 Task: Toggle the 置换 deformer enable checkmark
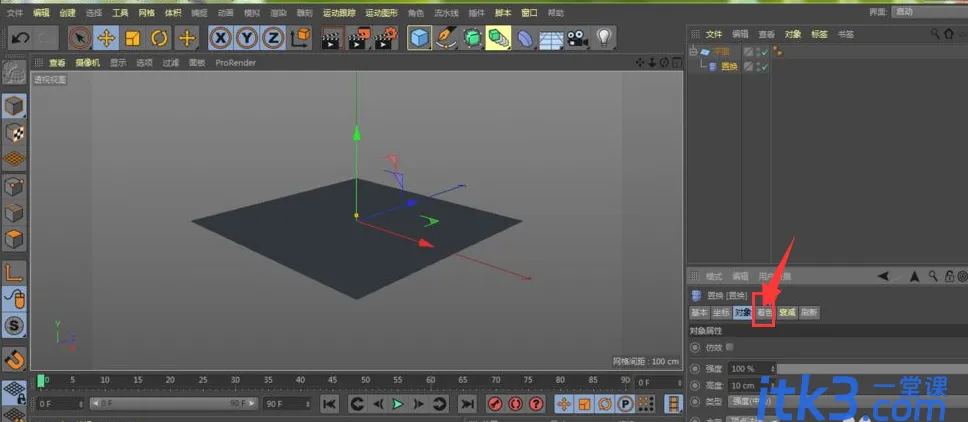coord(766,67)
